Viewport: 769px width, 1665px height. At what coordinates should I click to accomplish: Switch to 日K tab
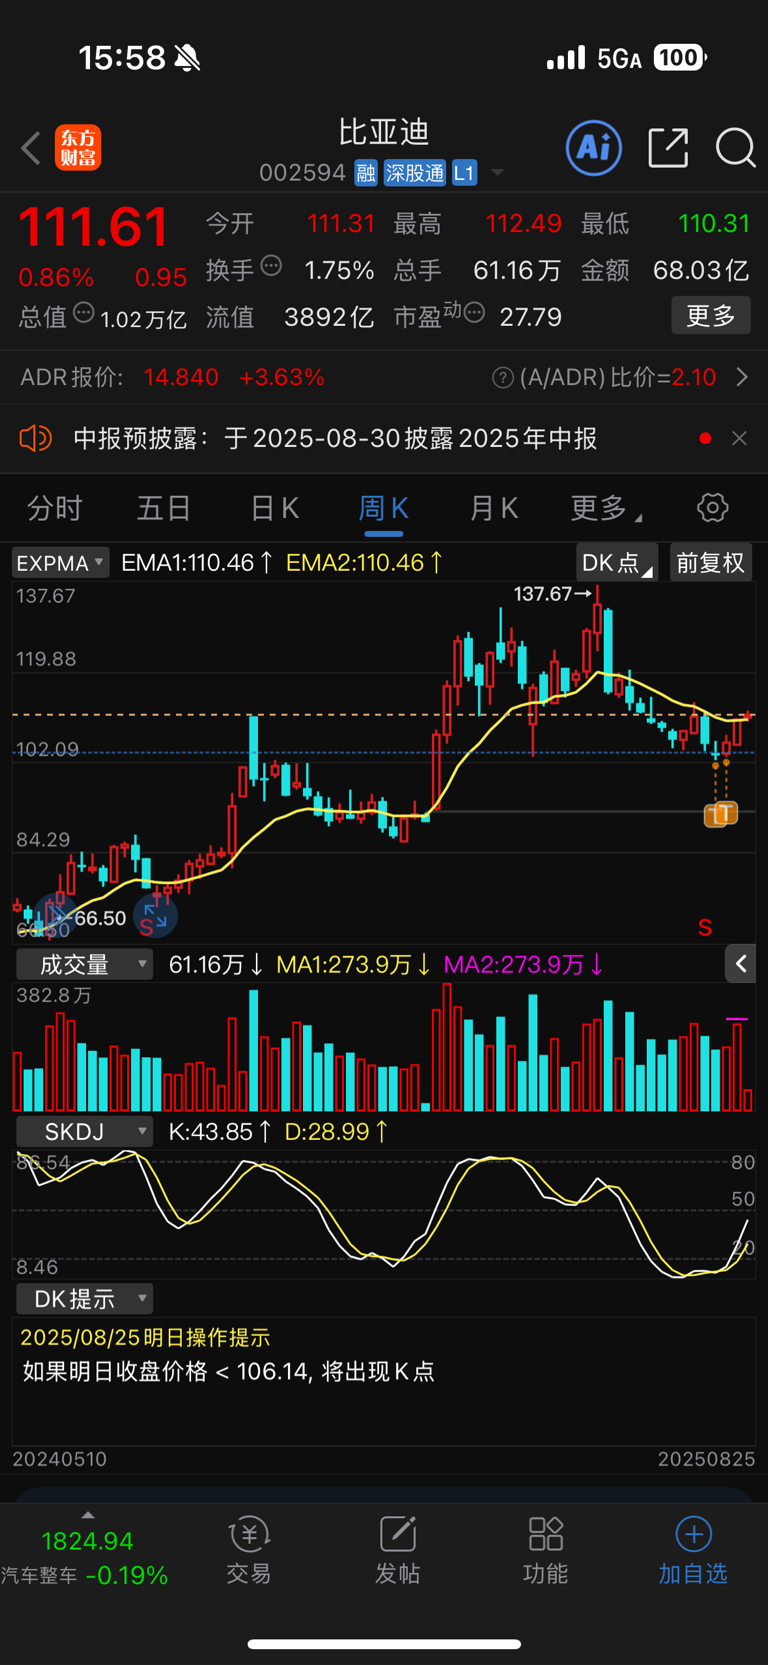[x=275, y=508]
